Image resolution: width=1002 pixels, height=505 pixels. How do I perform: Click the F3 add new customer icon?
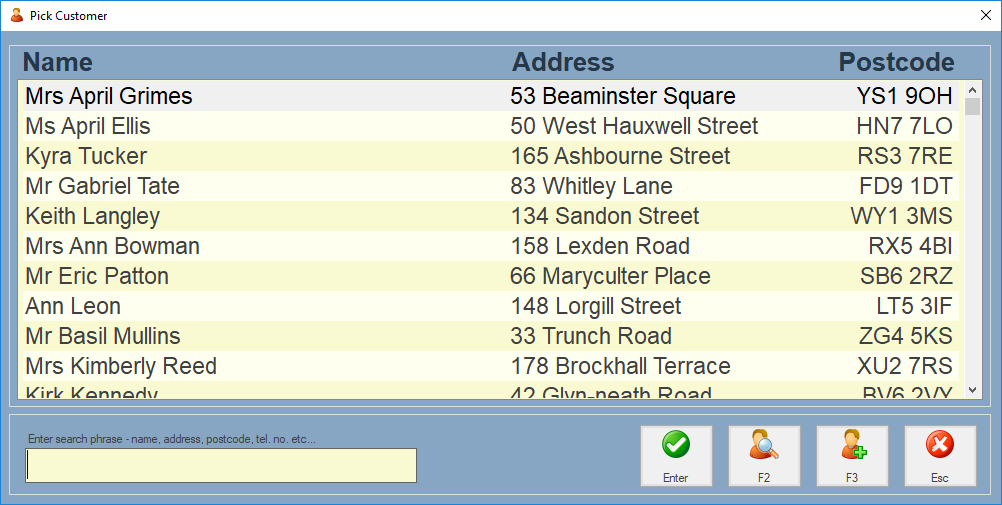[x=852, y=456]
